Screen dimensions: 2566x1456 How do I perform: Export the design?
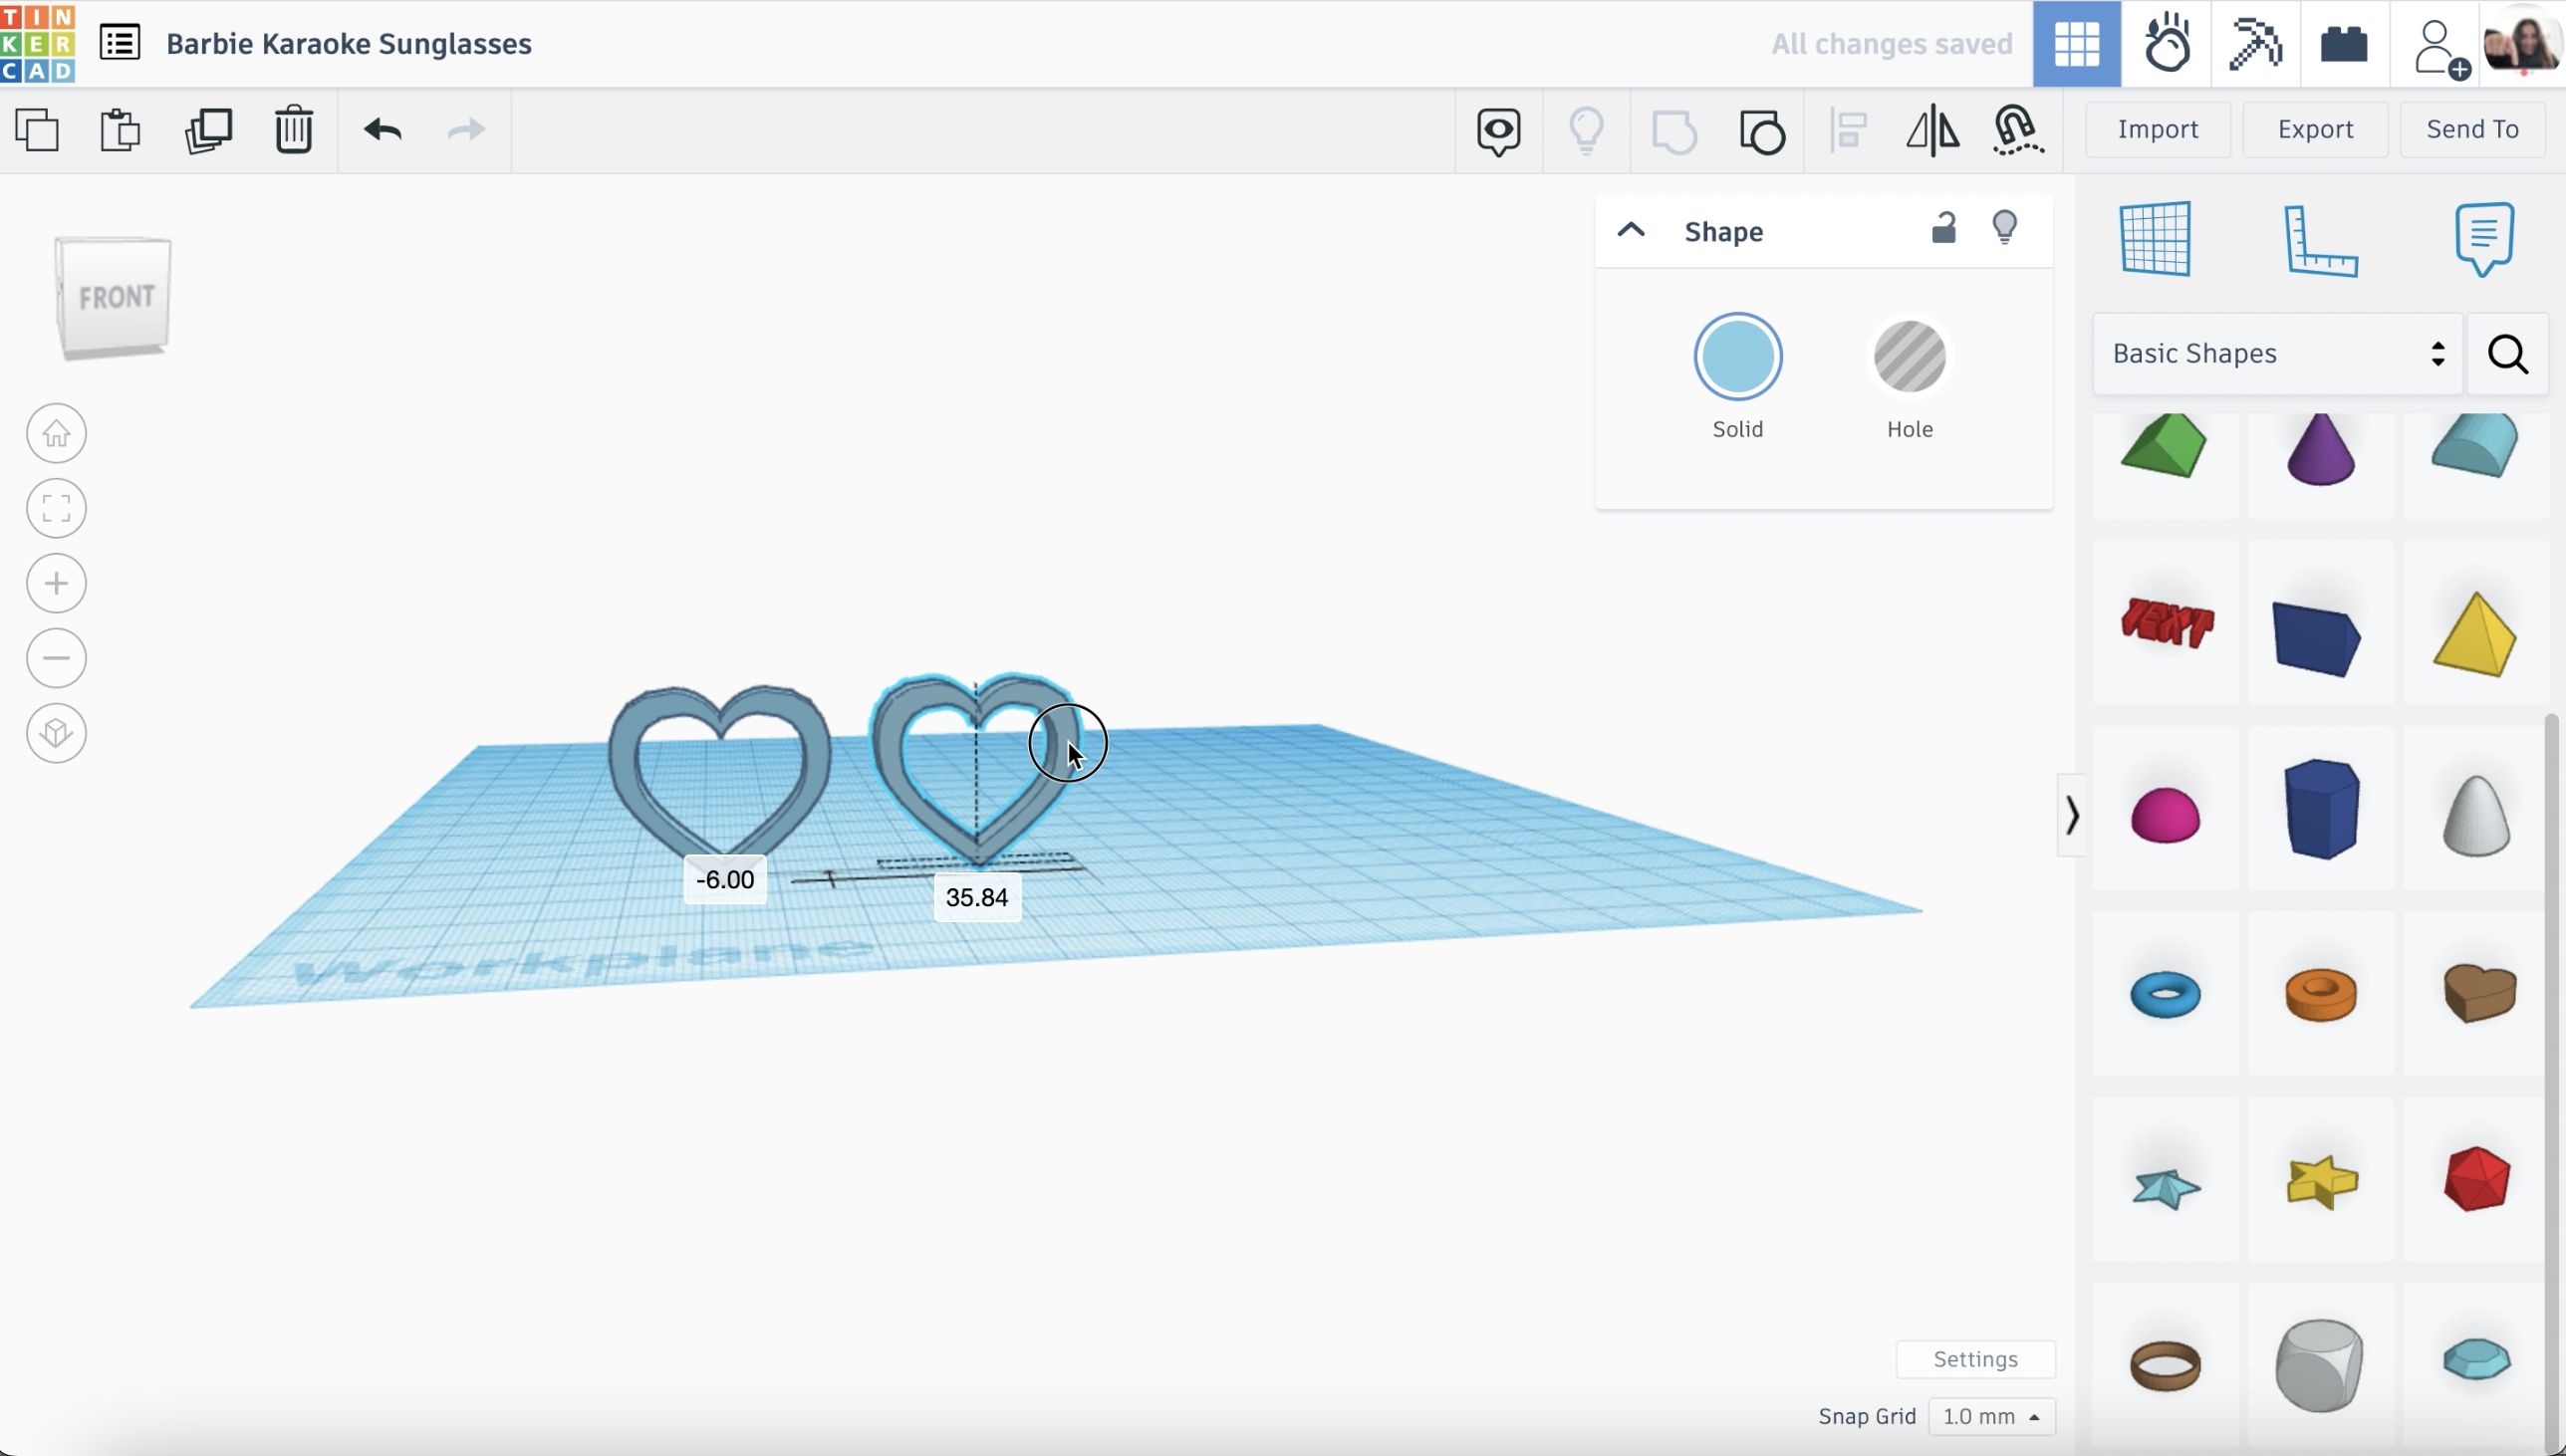2315,129
